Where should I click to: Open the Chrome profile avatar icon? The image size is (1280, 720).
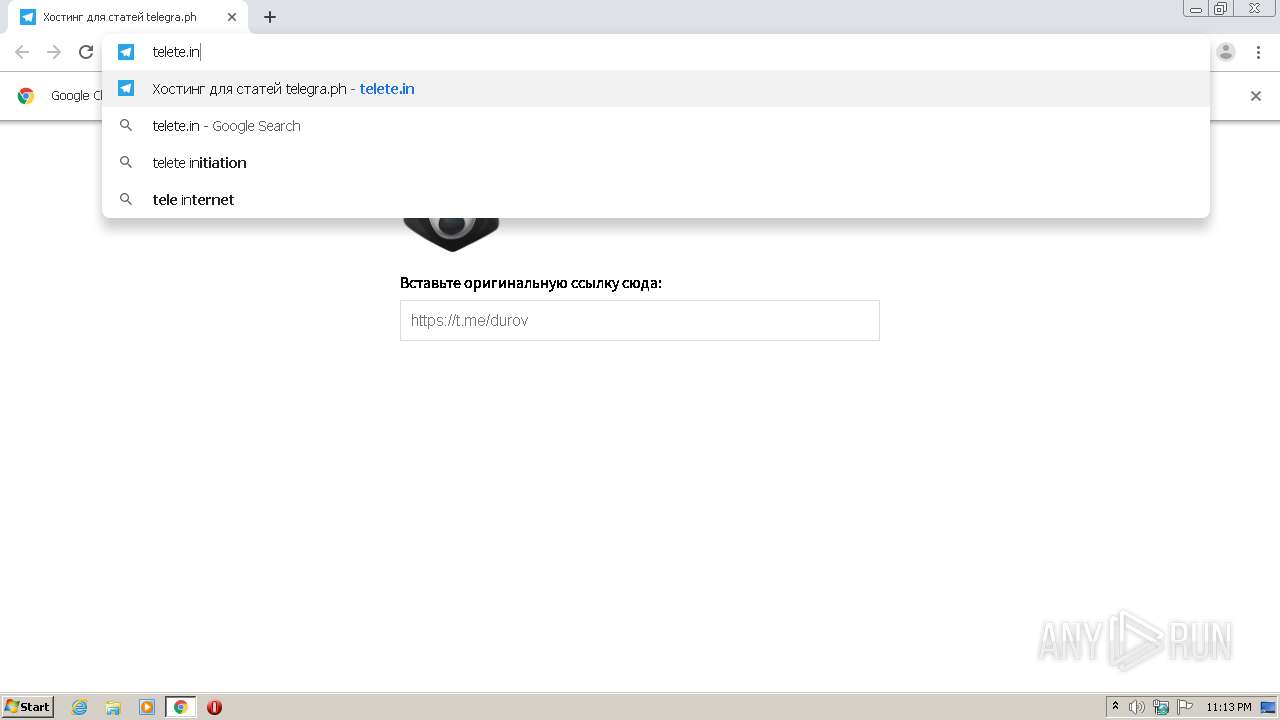click(x=1226, y=52)
